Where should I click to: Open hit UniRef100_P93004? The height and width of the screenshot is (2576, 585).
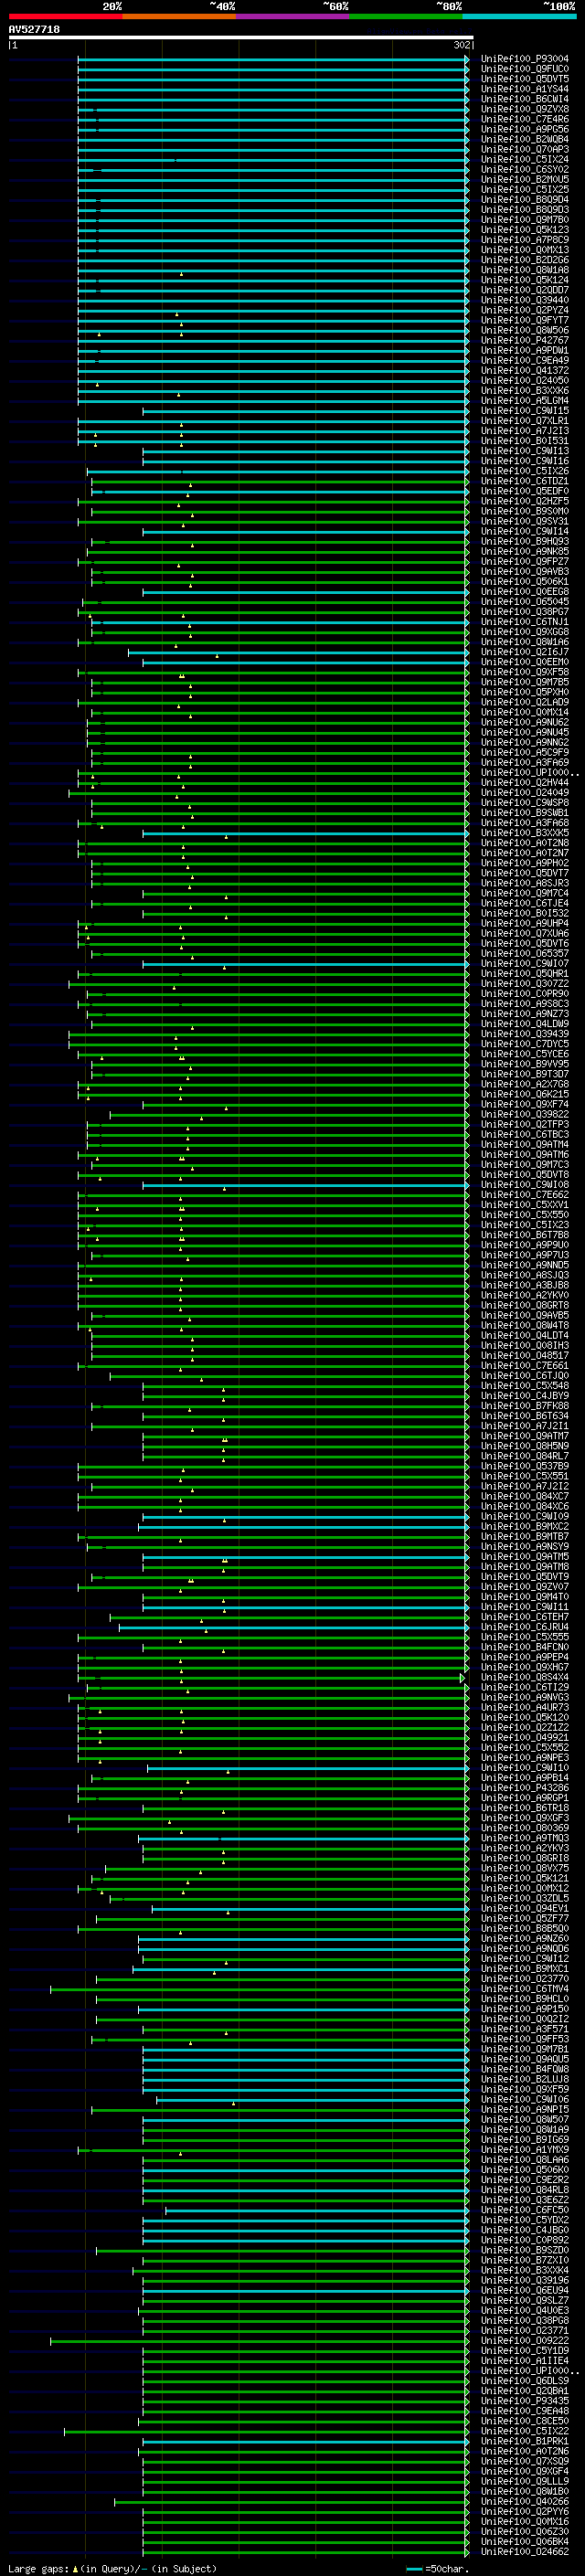point(524,59)
